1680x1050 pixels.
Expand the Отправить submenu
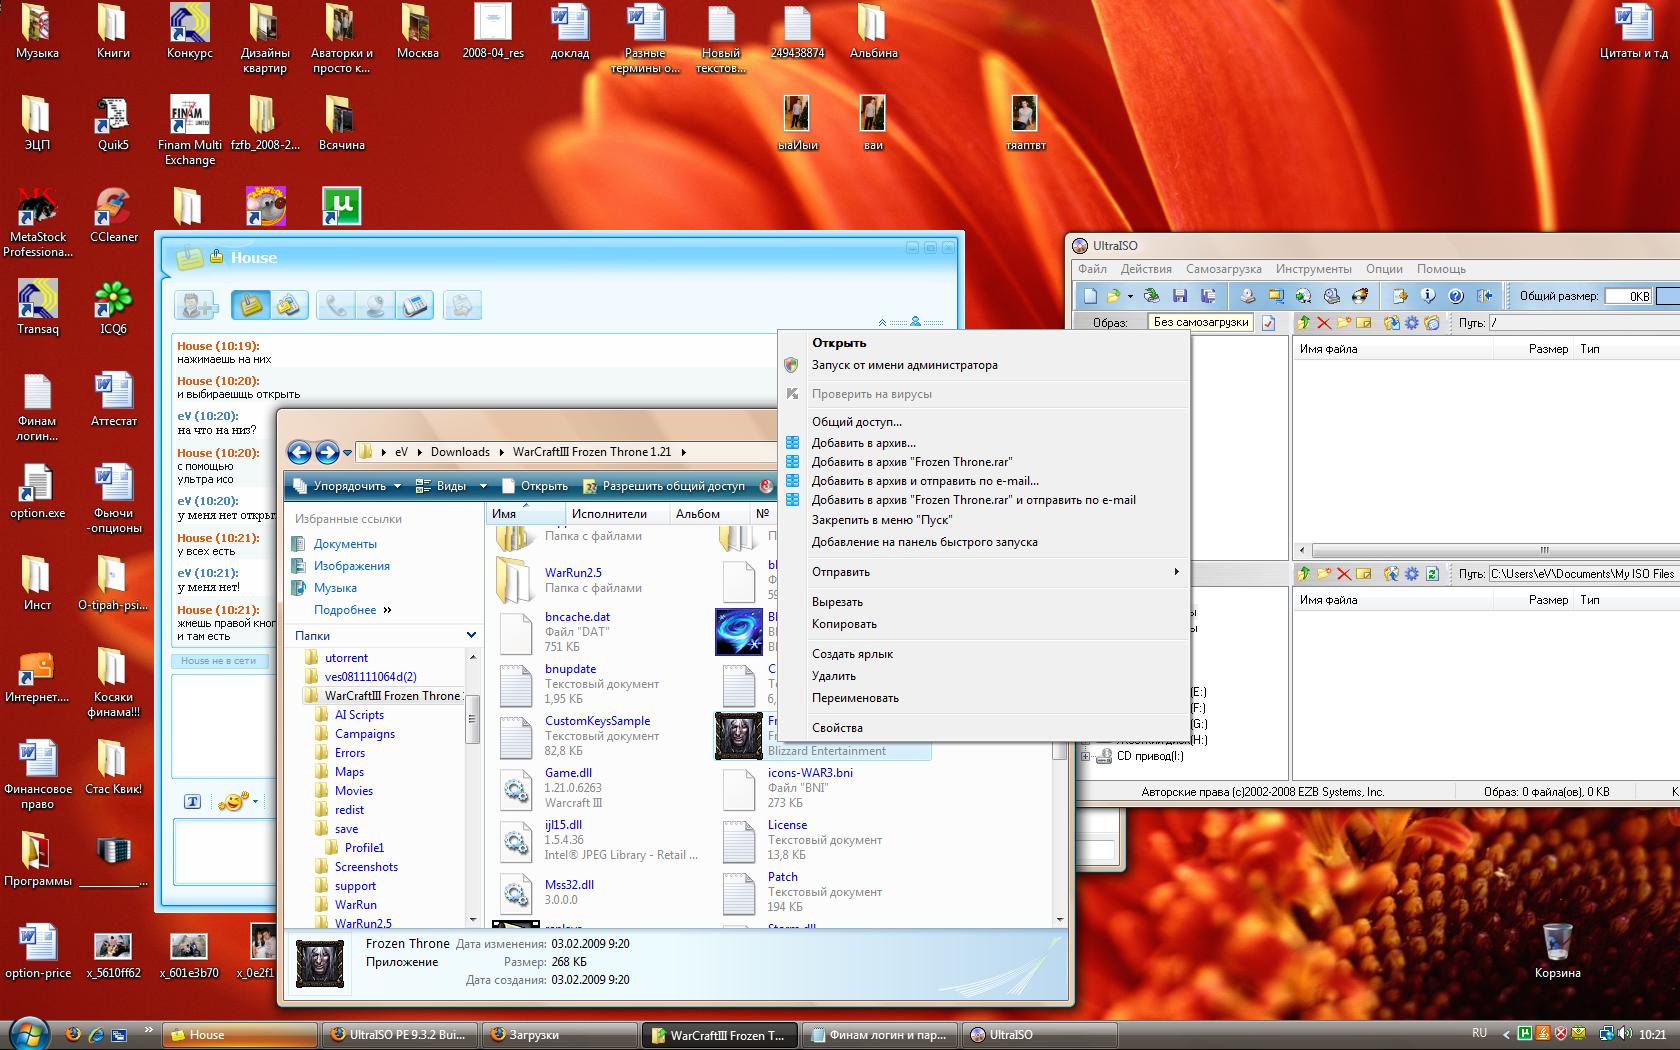point(985,572)
